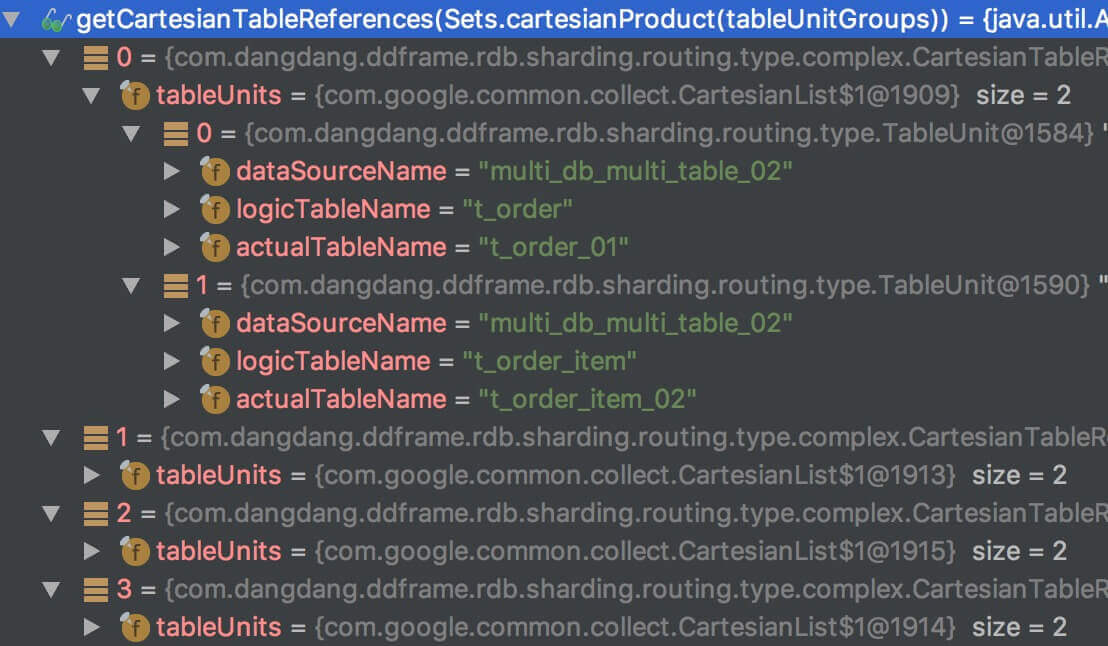Select element 2 CartesianTableReference row

(600, 513)
